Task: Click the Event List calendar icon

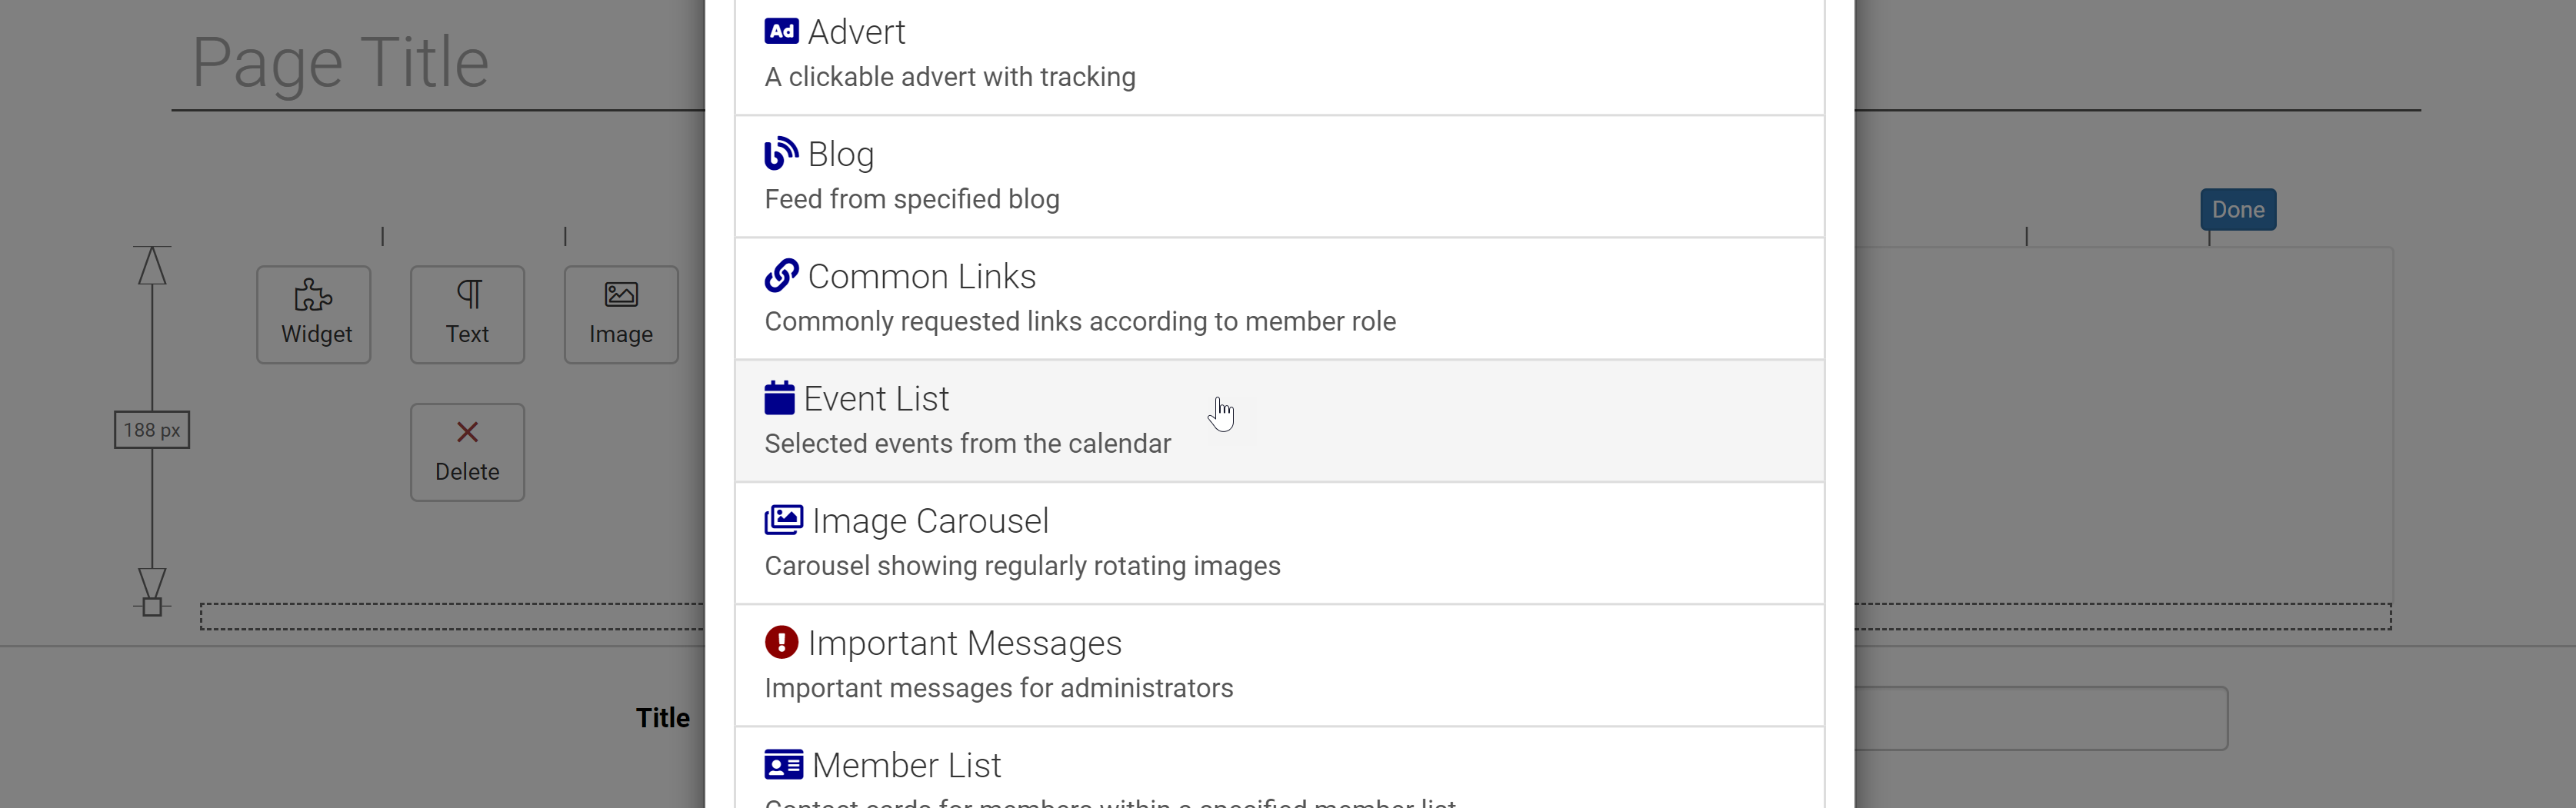Action: 779,398
